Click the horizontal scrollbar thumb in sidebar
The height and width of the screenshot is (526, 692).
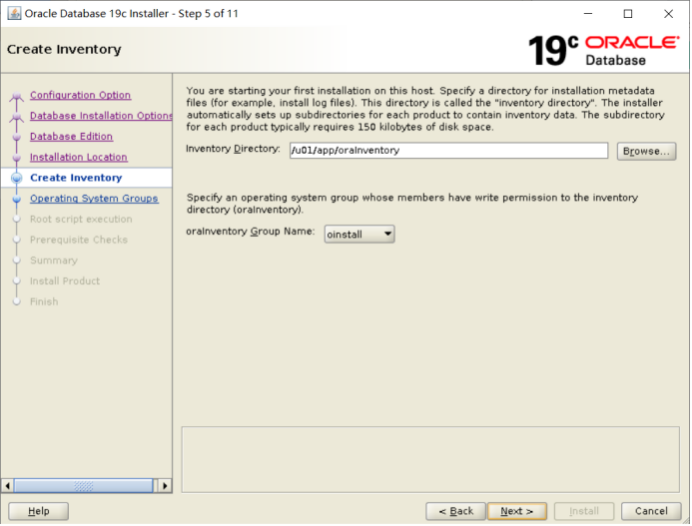tap(83, 486)
